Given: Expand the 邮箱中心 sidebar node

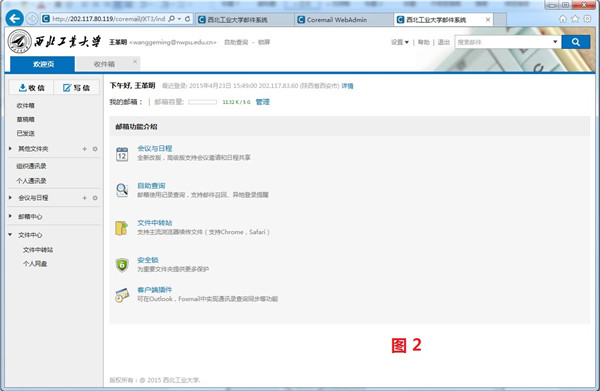Looking at the screenshot, I should point(10,216).
